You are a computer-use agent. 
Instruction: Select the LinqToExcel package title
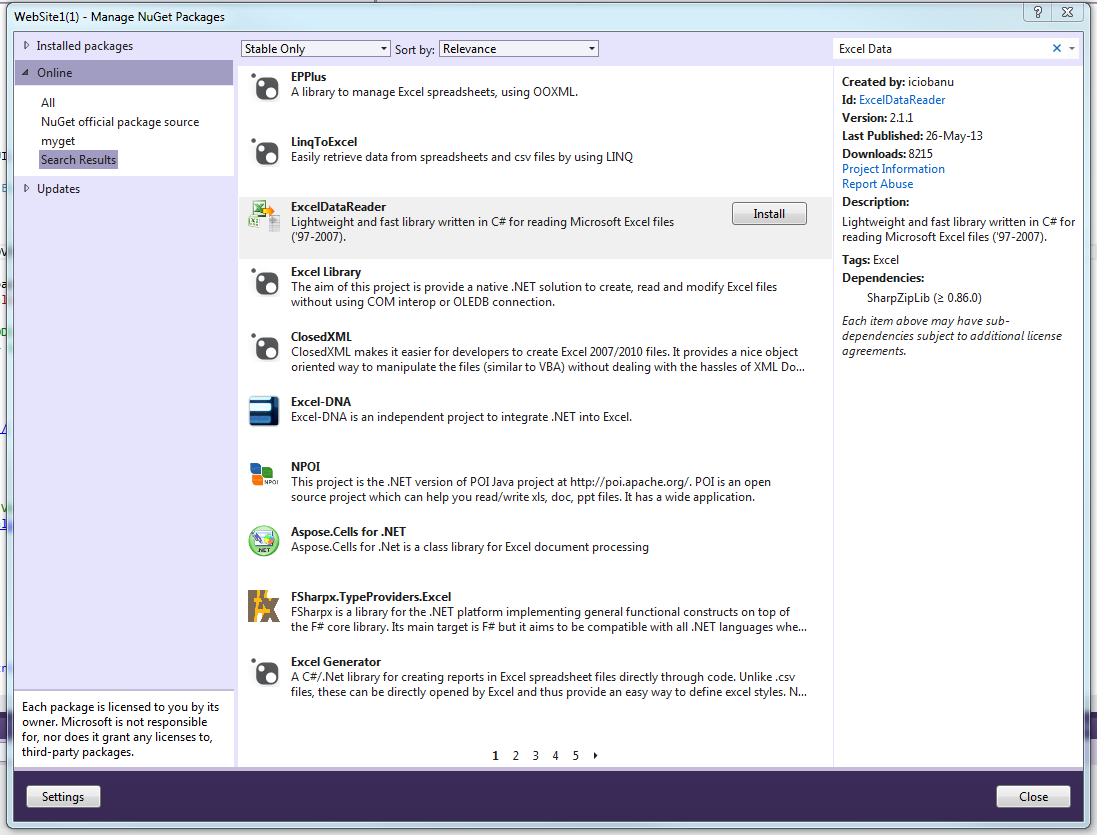point(324,142)
